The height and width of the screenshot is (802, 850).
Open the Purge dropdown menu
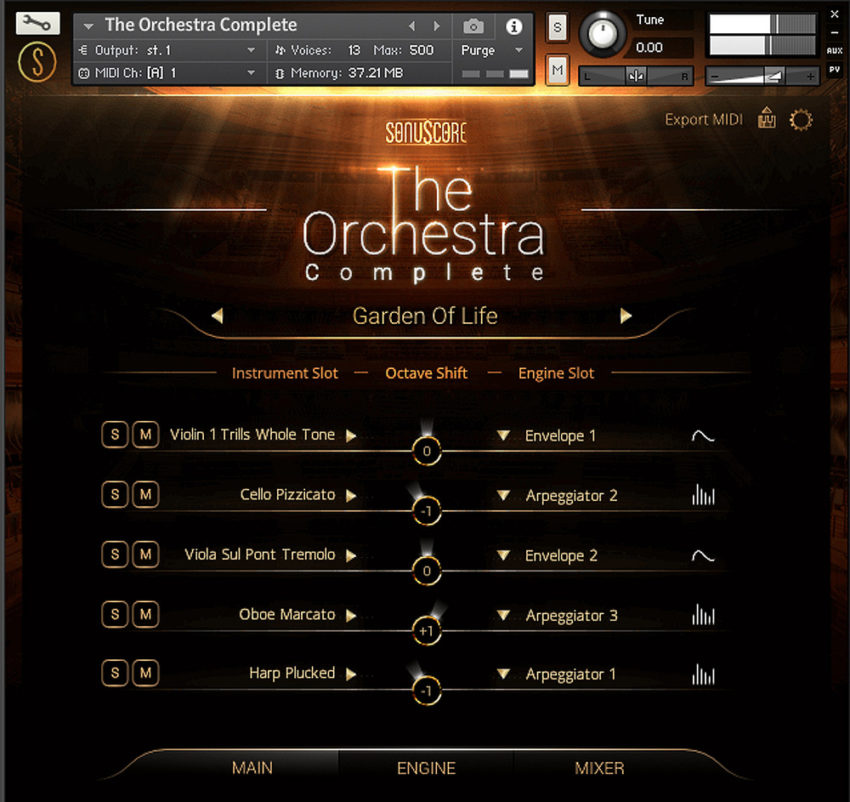pos(492,50)
